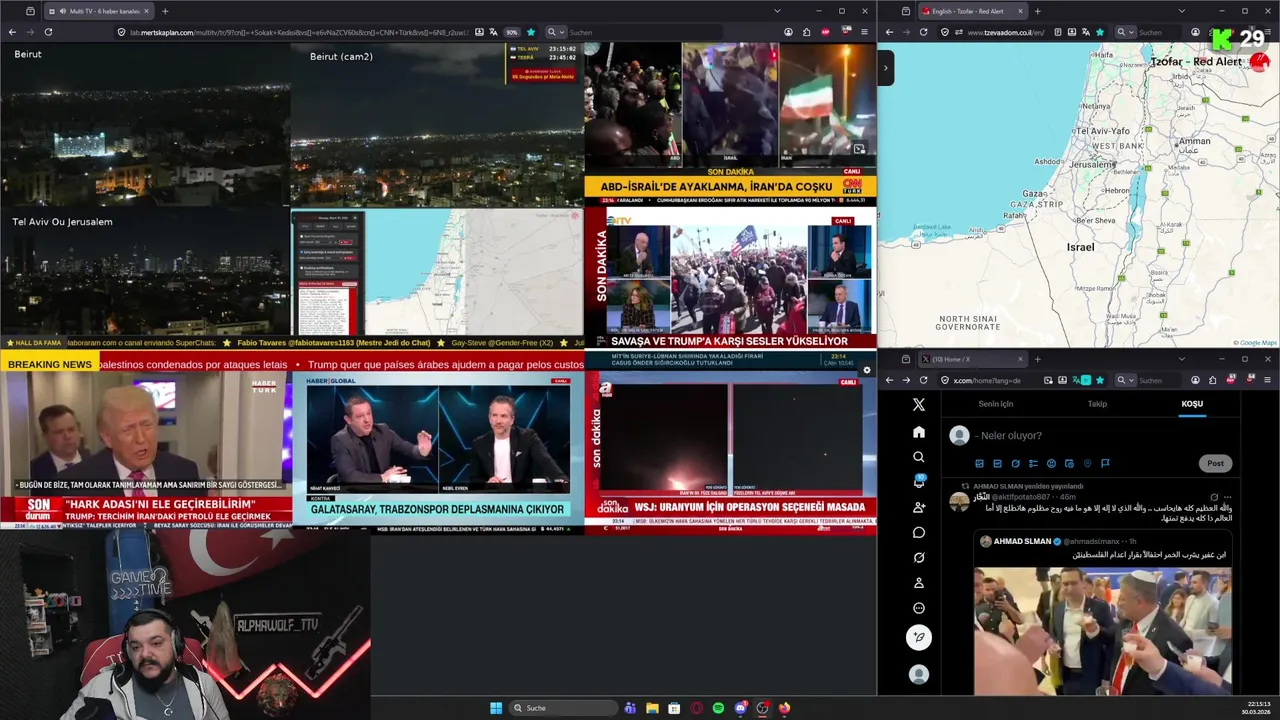Open new tab in X browser window

pyautogui.click(x=1037, y=359)
